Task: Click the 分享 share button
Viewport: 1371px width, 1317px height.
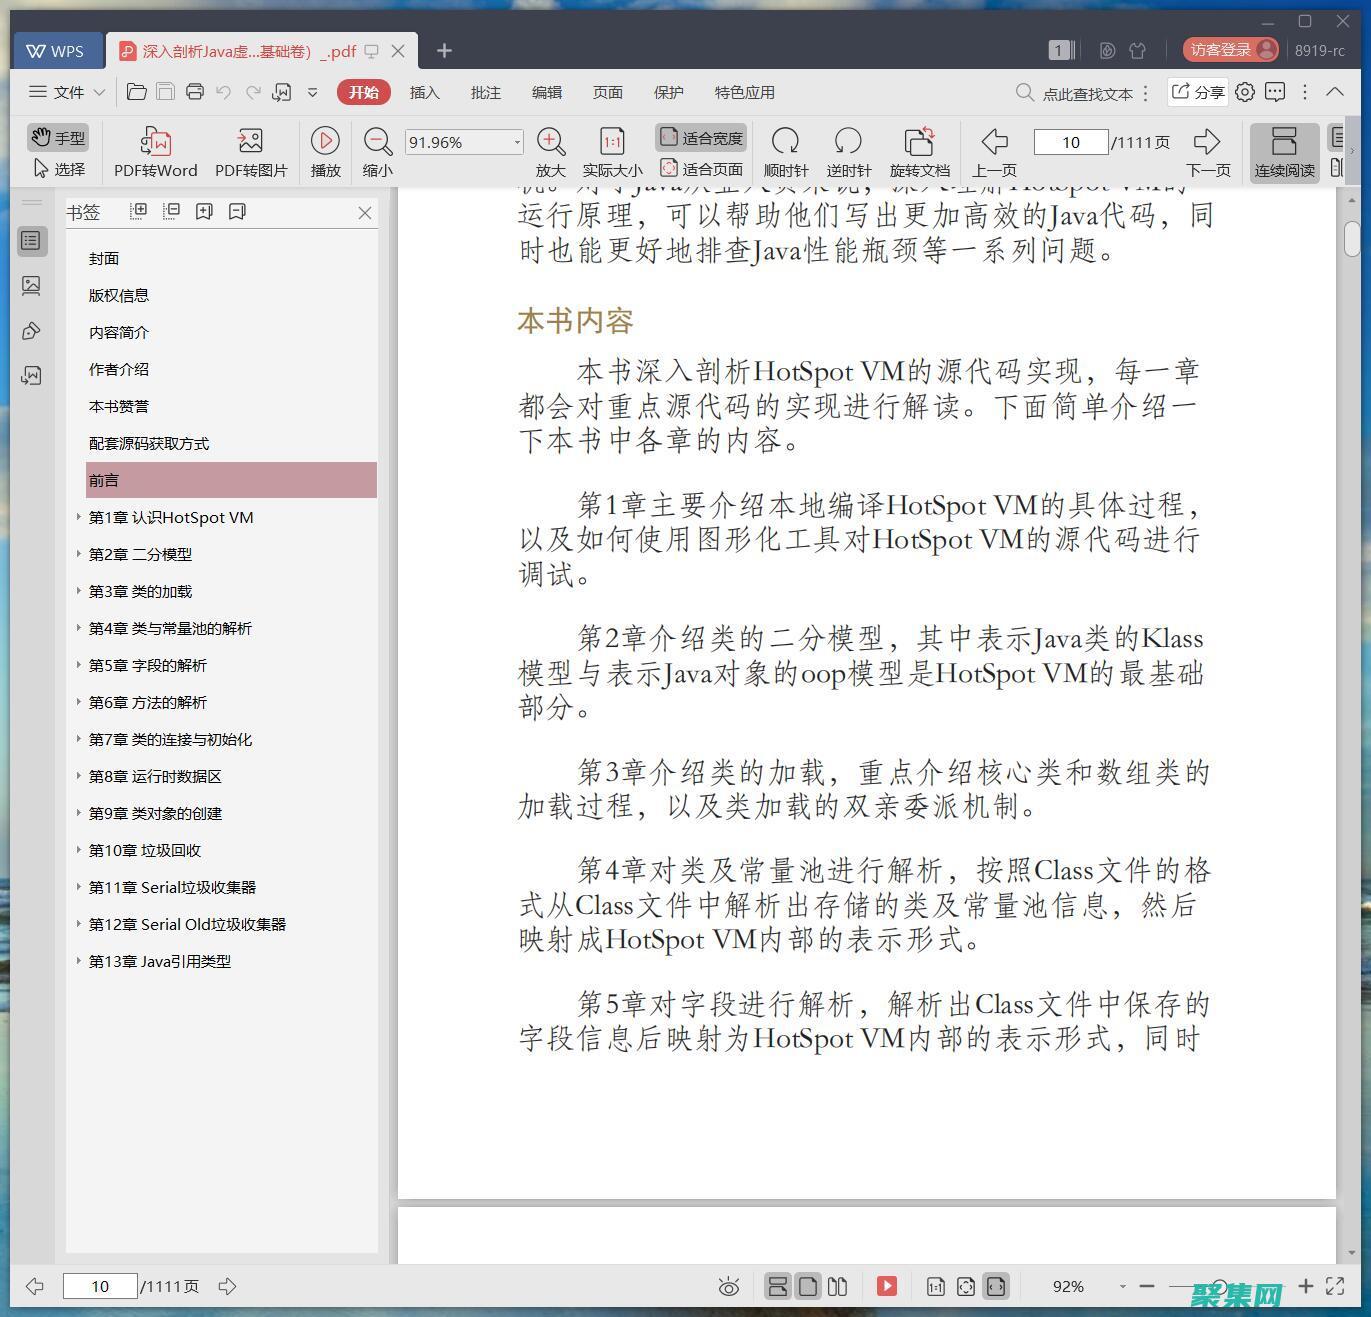Action: [1198, 92]
